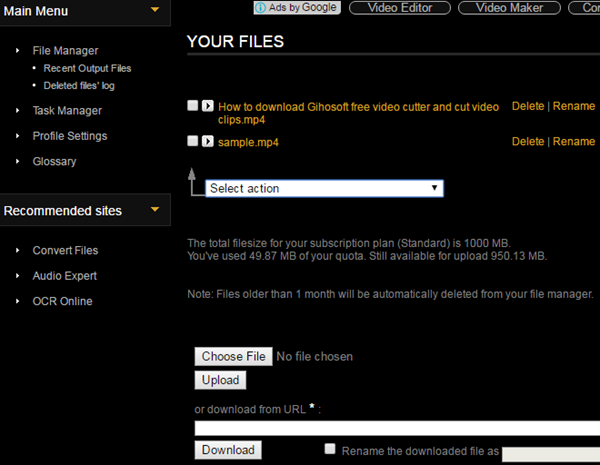Collapse the Recommended sites section arrow
The image size is (600, 465).
(154, 210)
